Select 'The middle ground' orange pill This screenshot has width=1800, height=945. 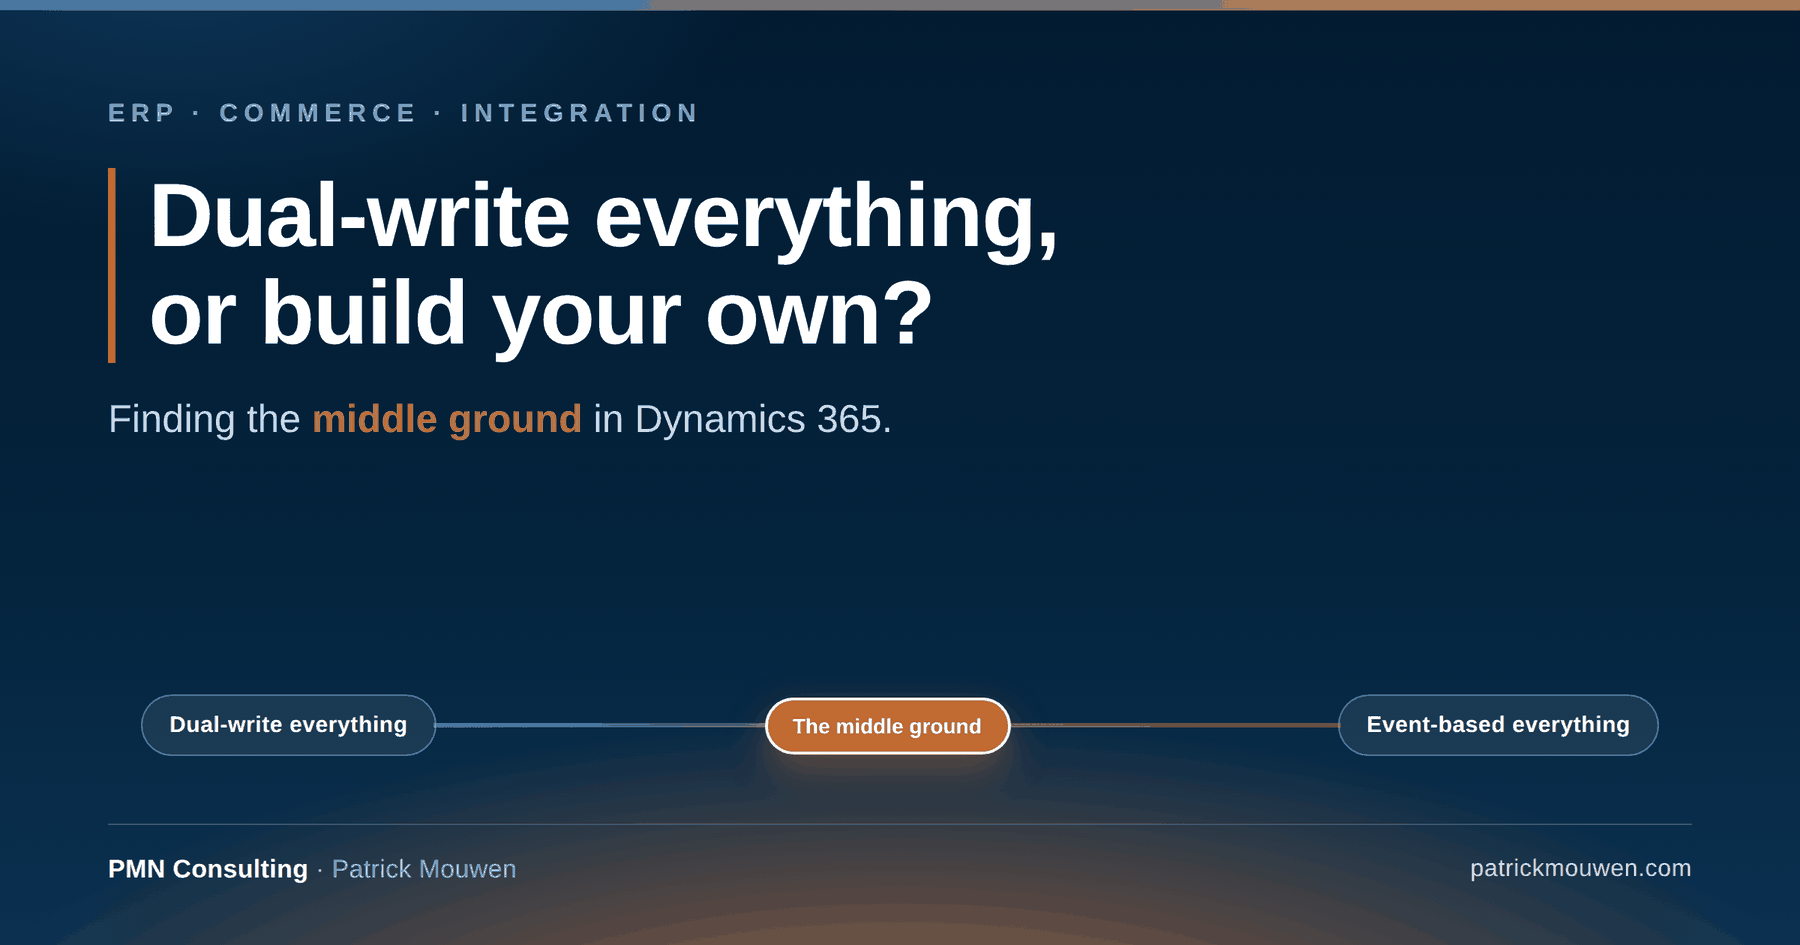click(887, 726)
